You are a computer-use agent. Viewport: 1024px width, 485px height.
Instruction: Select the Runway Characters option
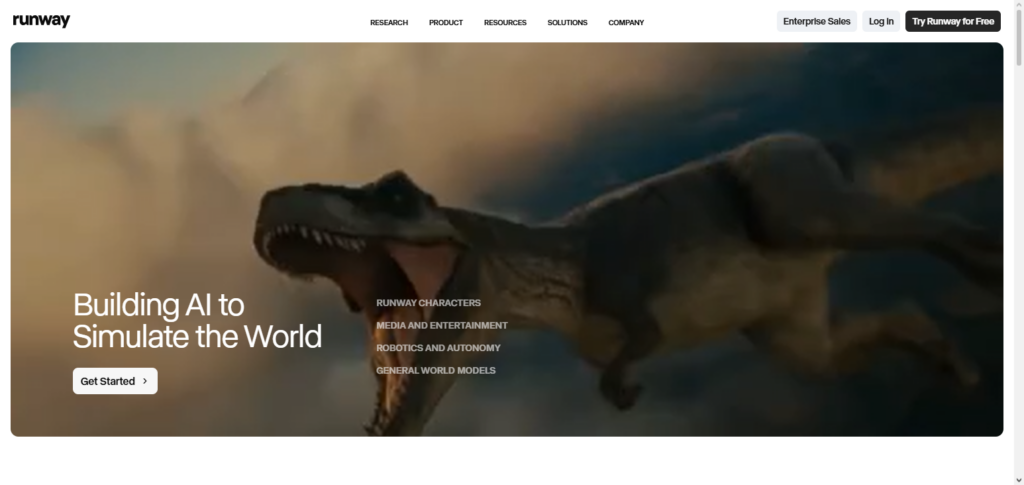point(428,303)
